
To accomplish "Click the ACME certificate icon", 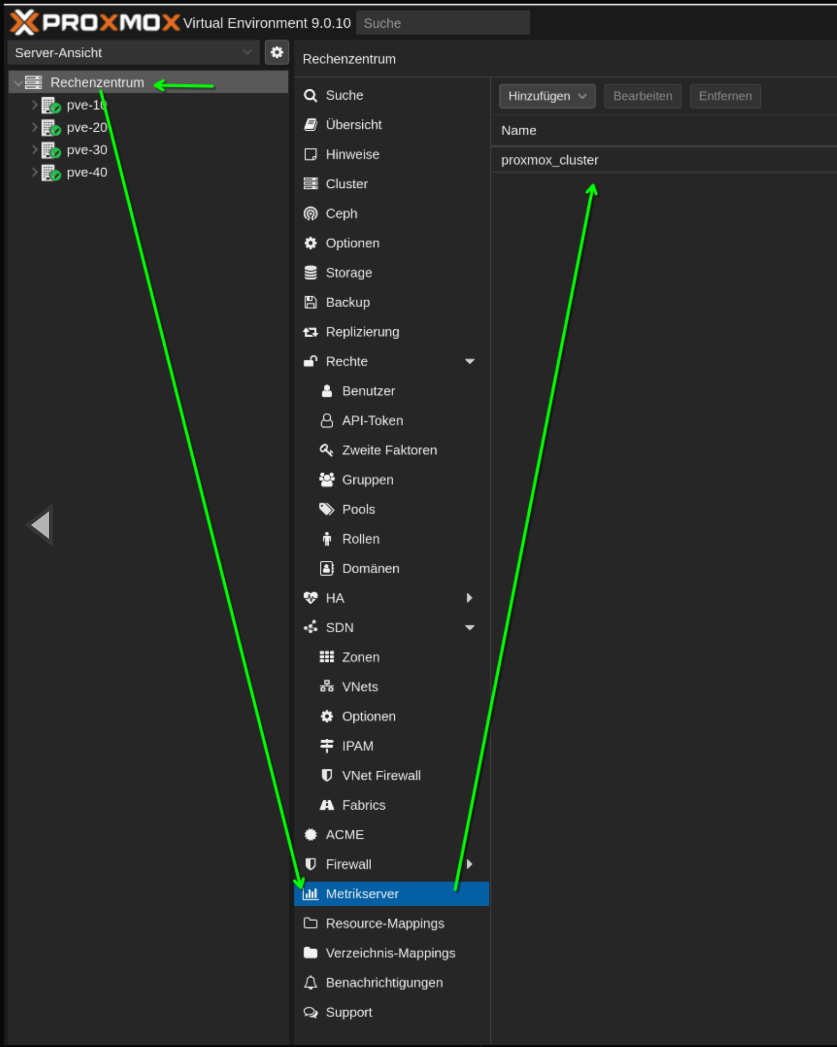I will 310,835.
